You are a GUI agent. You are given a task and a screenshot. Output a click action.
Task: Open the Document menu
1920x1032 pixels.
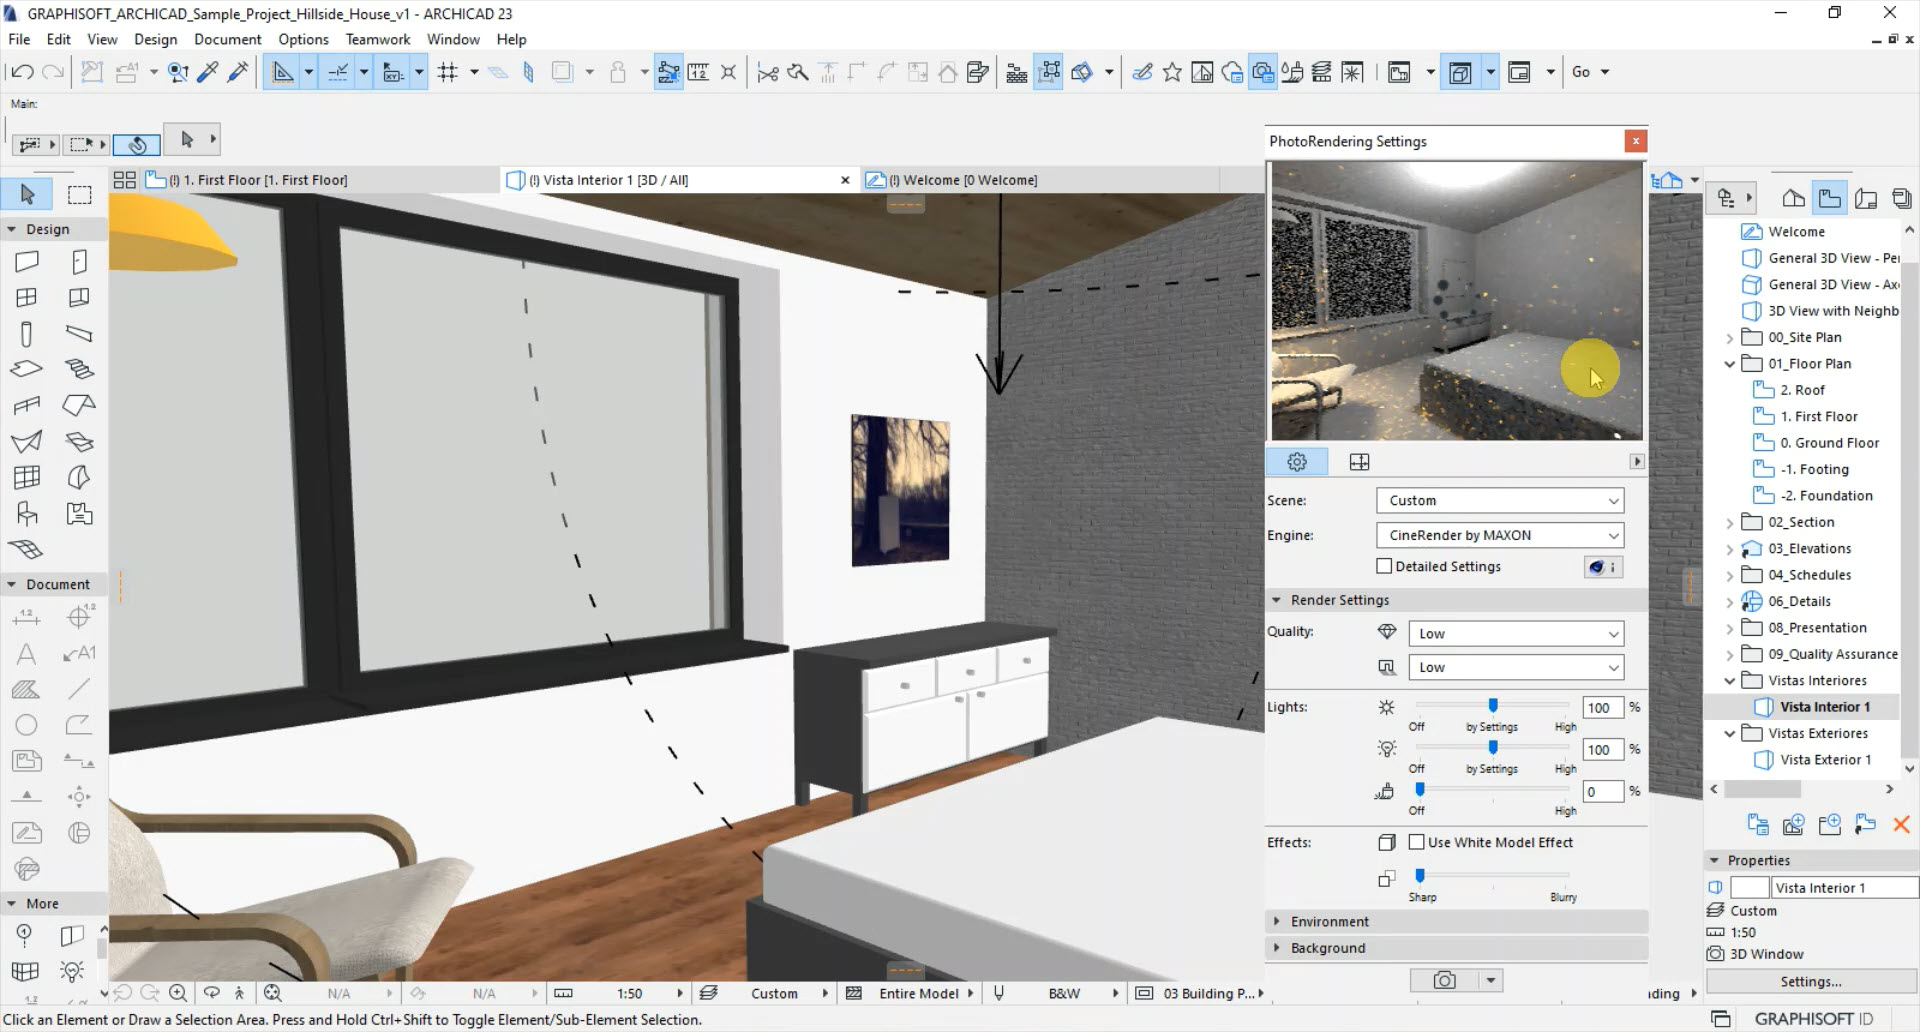click(x=227, y=39)
